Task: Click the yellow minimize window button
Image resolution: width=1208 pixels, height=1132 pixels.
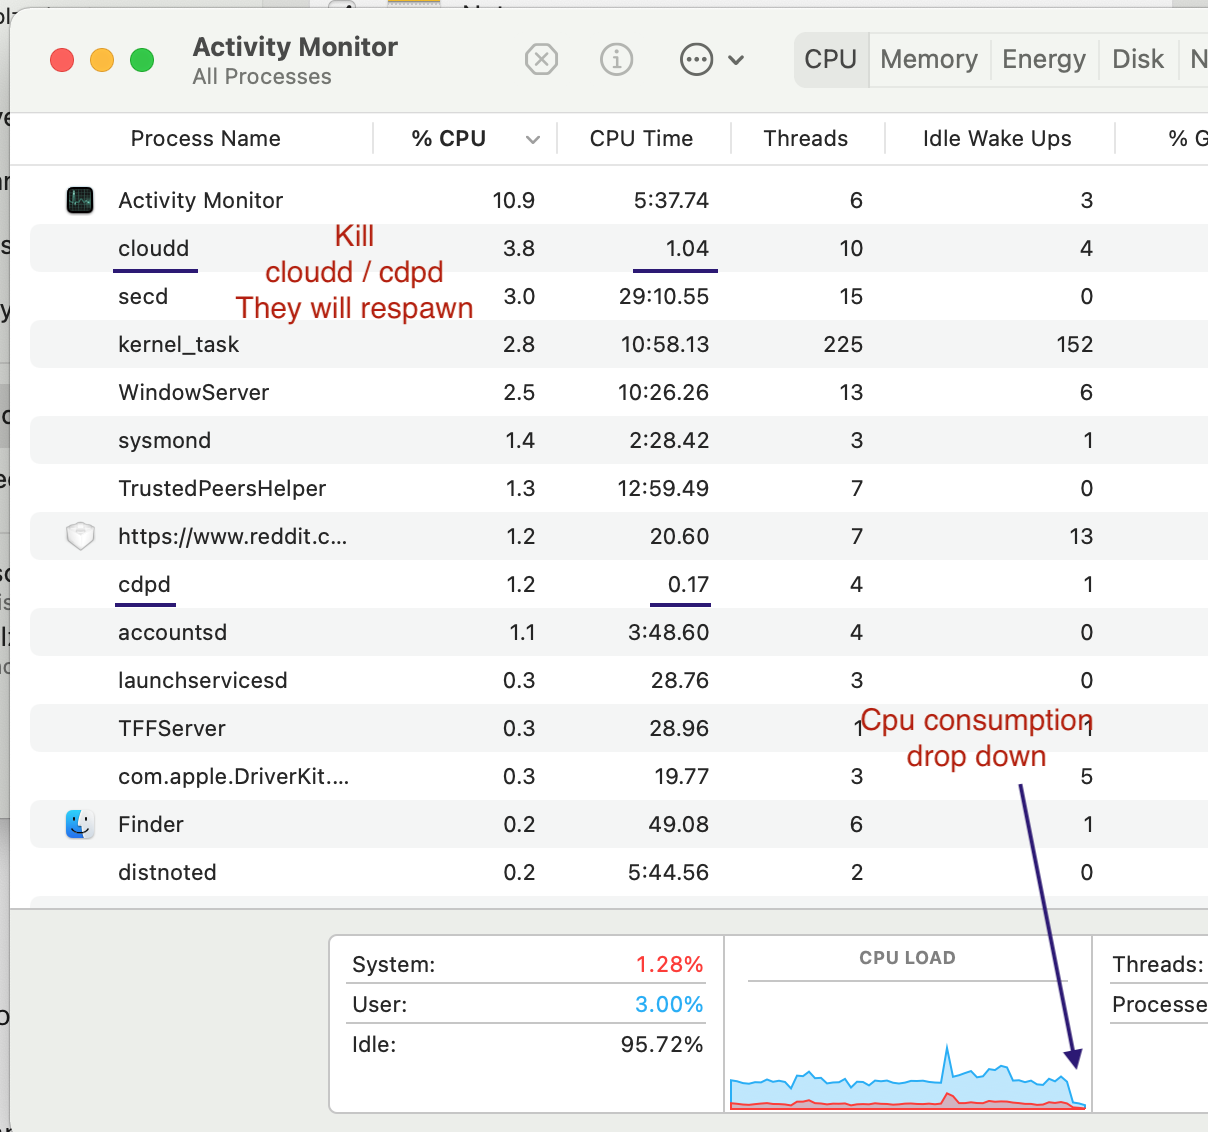Action: 102,60
